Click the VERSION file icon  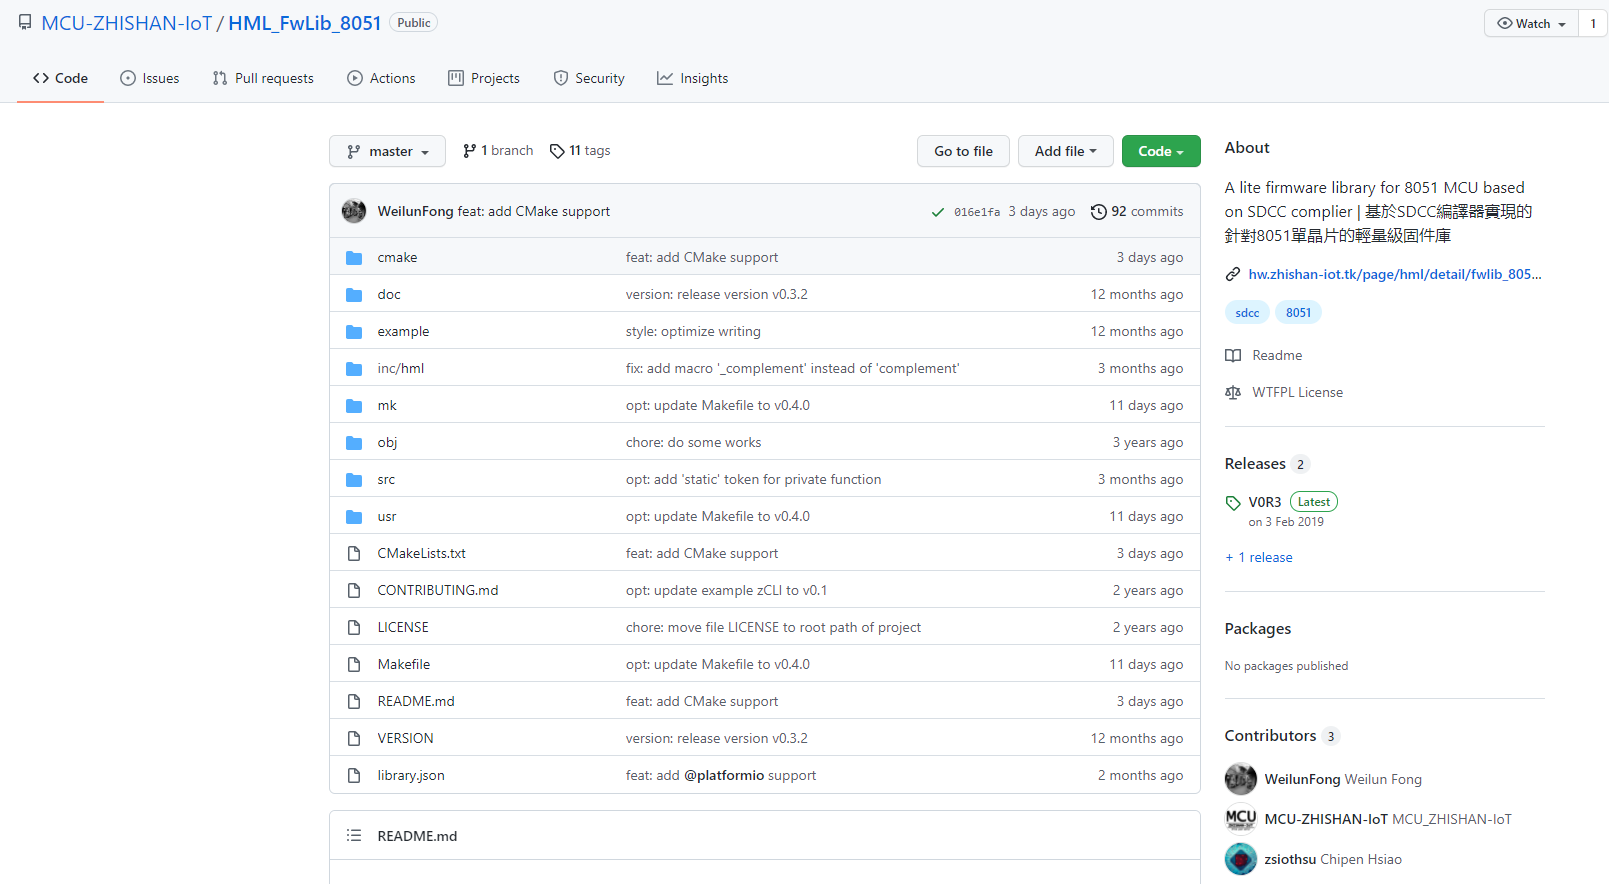pos(354,739)
